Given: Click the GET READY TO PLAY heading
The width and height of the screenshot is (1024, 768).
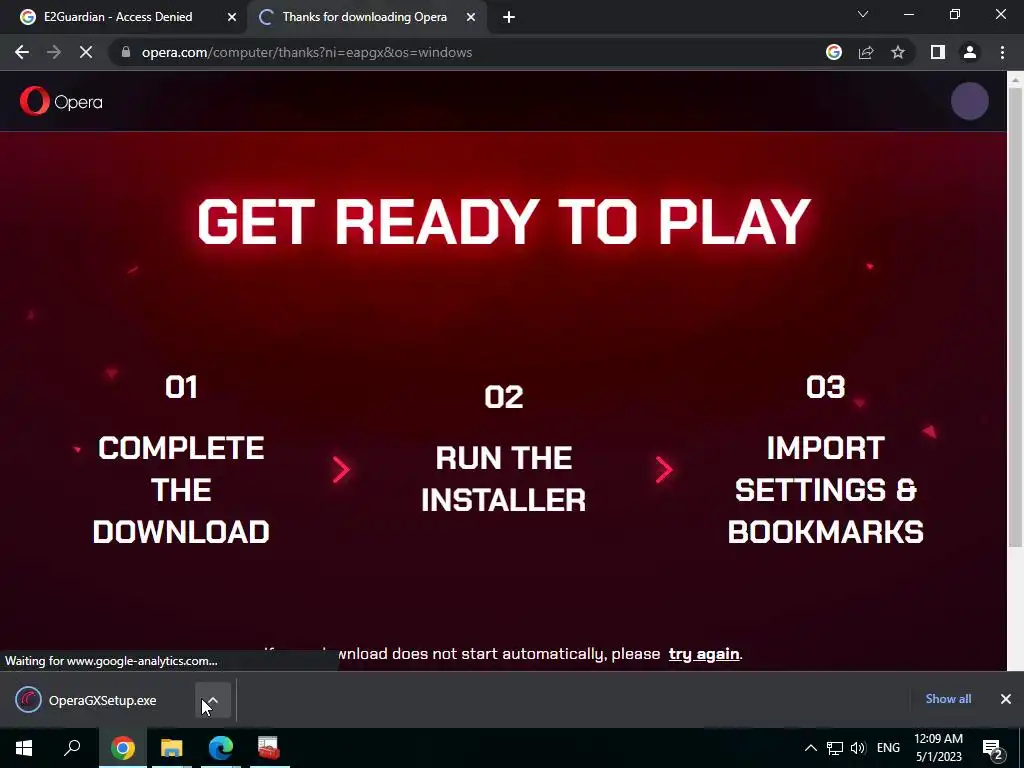Looking at the screenshot, I should tap(504, 222).
